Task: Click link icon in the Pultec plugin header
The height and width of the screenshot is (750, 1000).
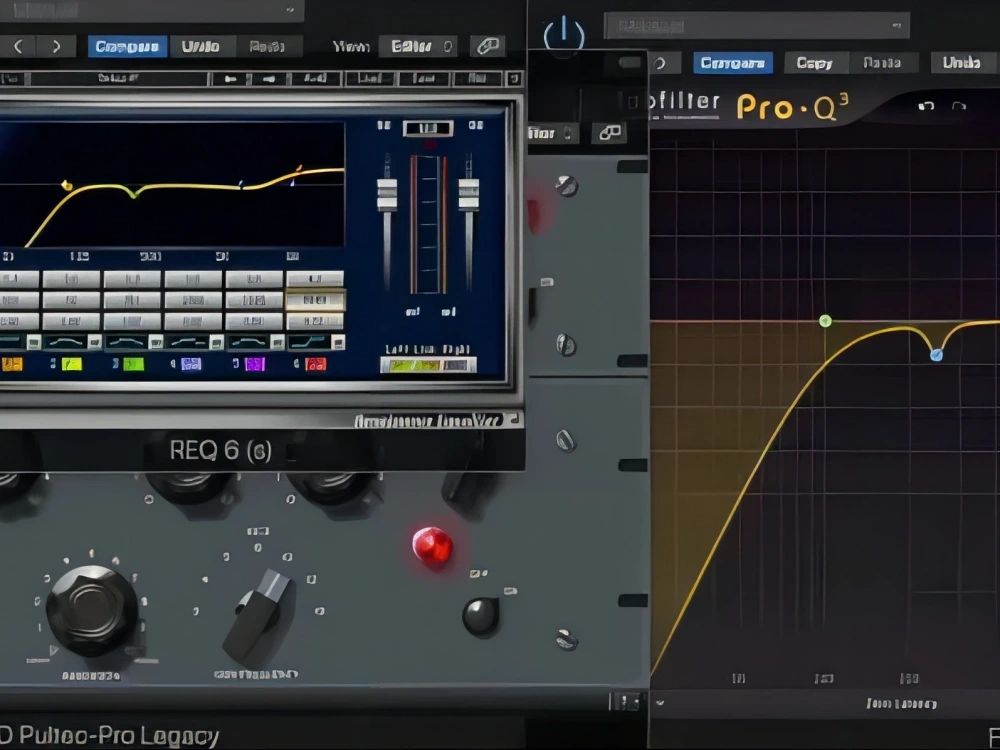Action: [x=609, y=133]
